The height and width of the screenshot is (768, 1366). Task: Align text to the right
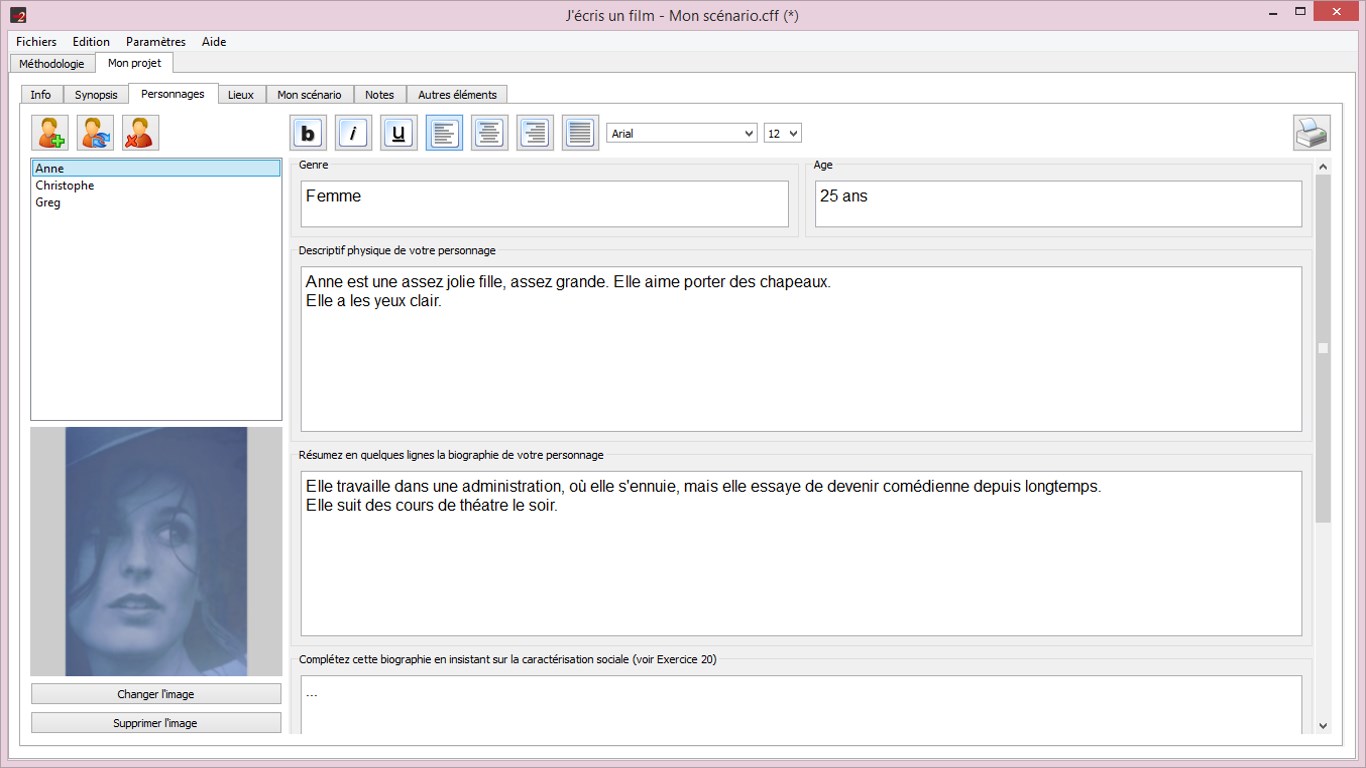535,133
